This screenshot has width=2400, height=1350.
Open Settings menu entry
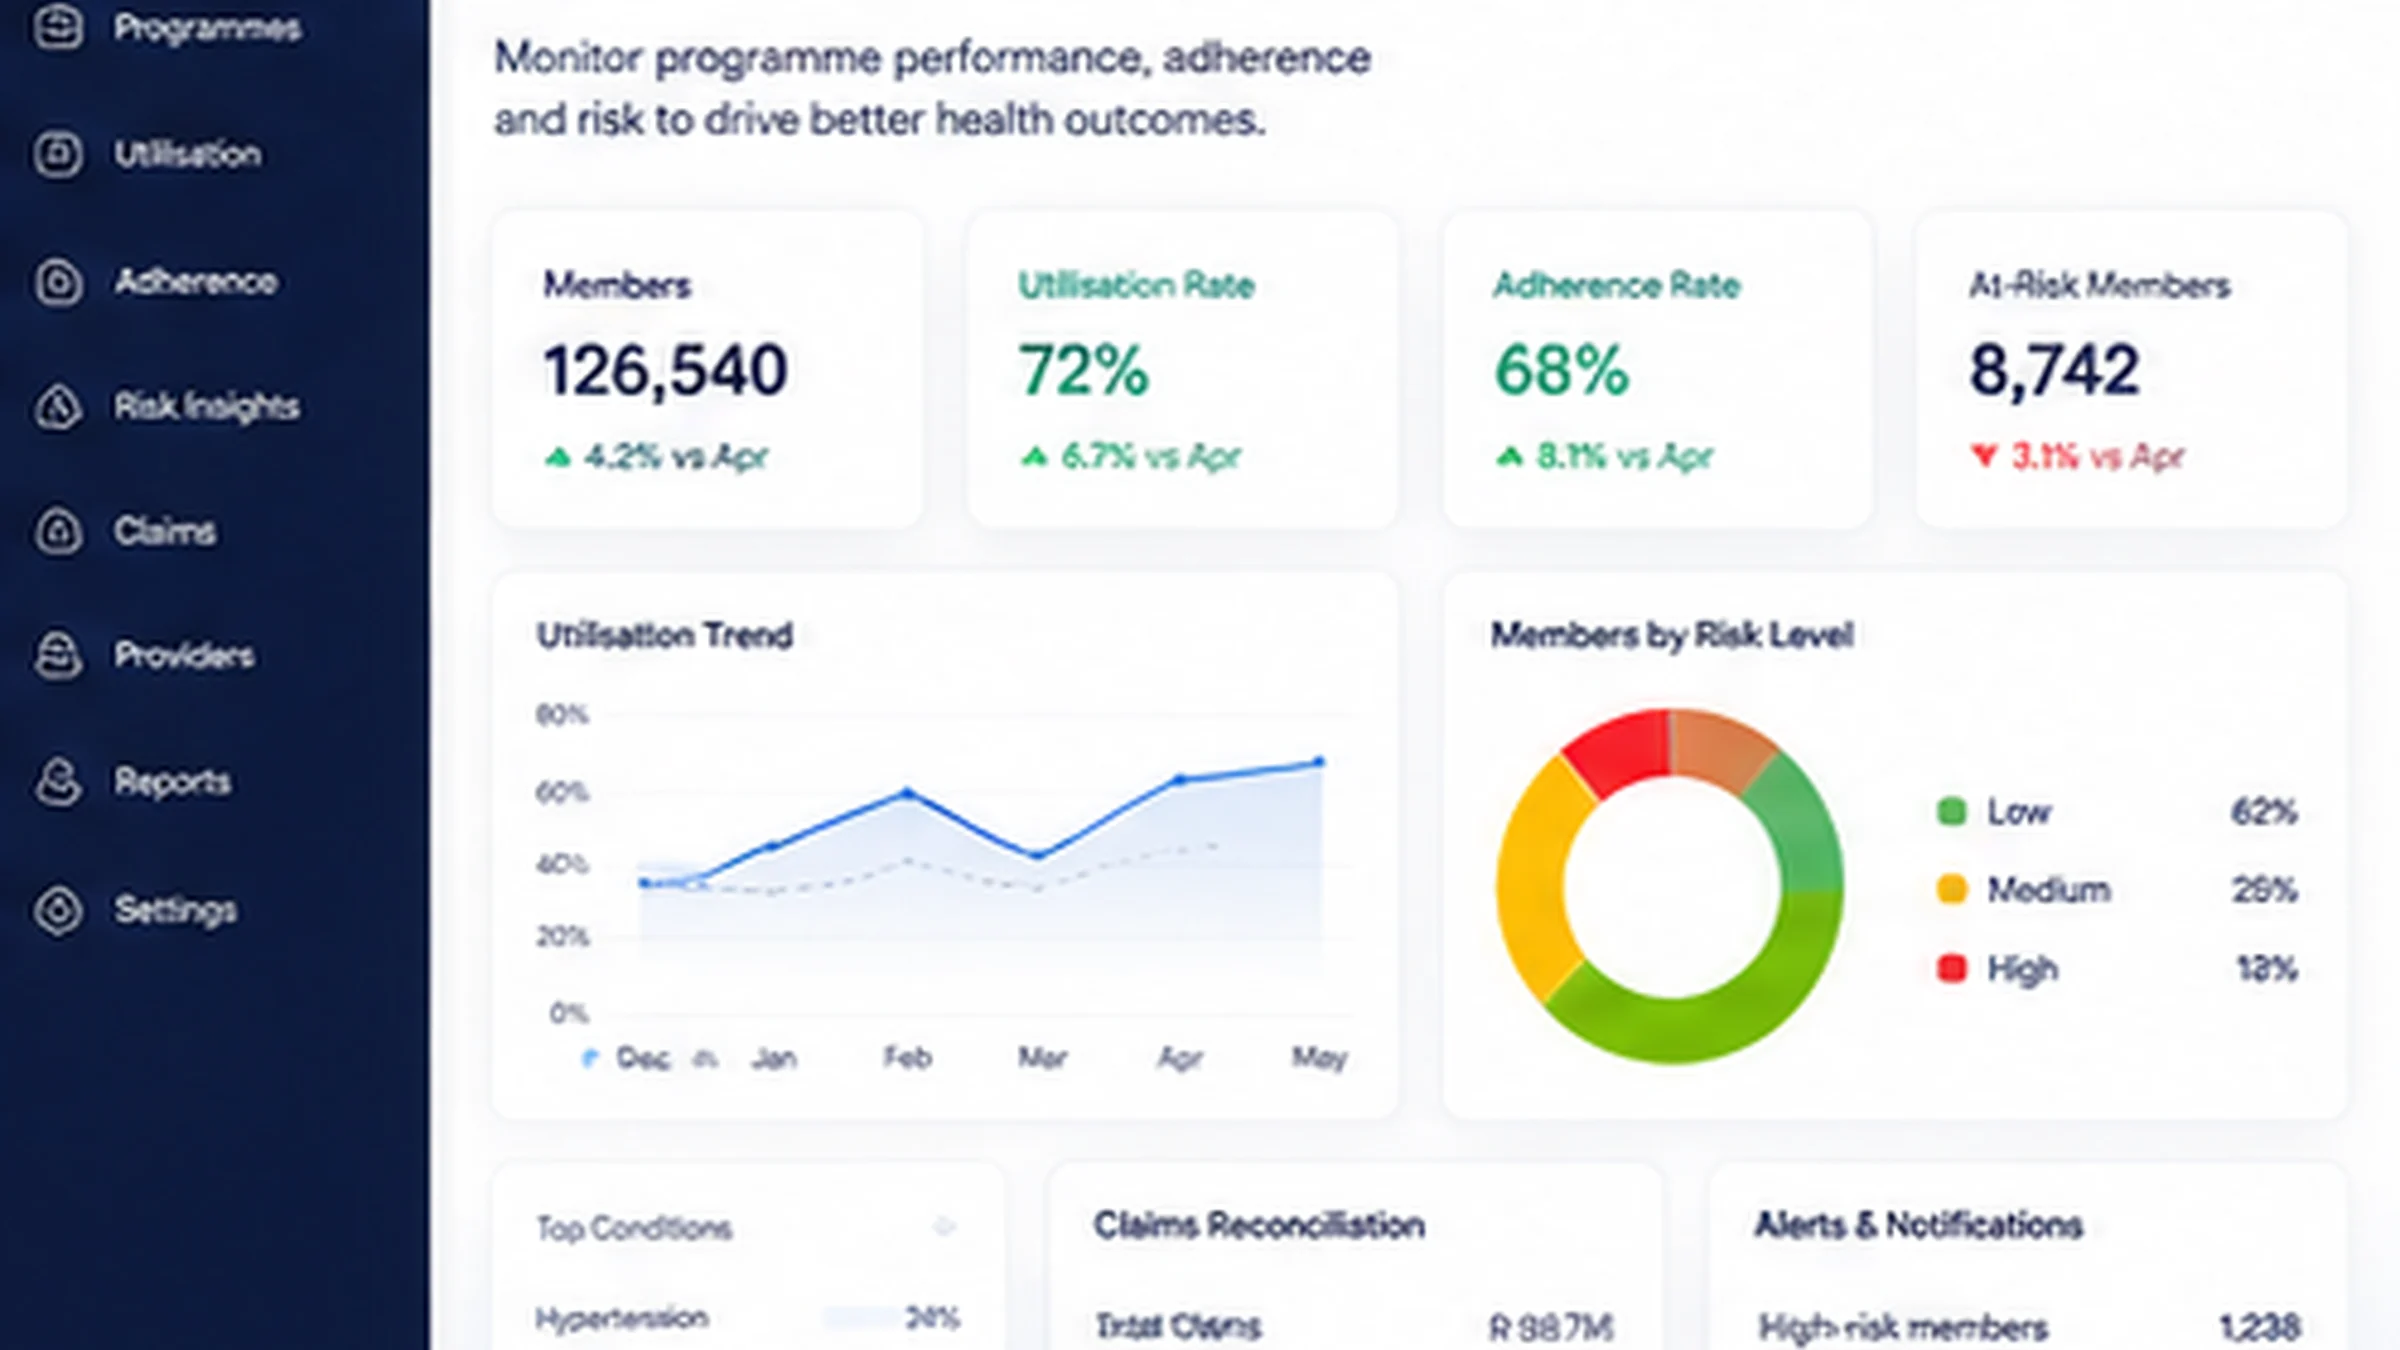click(x=175, y=910)
